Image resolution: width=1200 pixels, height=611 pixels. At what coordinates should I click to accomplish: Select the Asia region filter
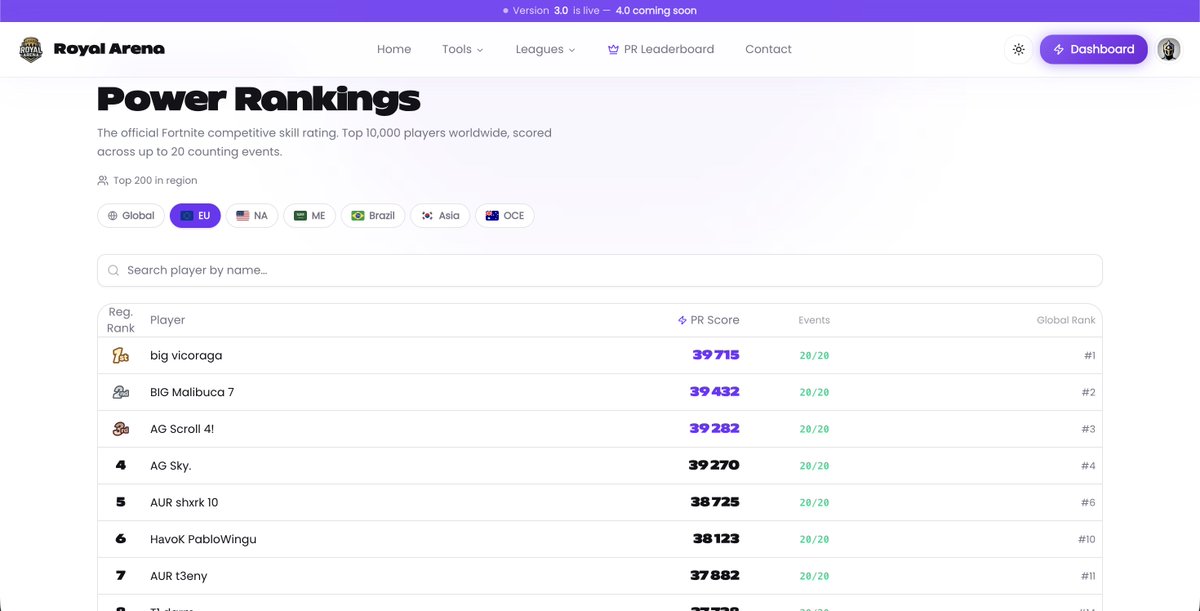[x=440, y=216]
